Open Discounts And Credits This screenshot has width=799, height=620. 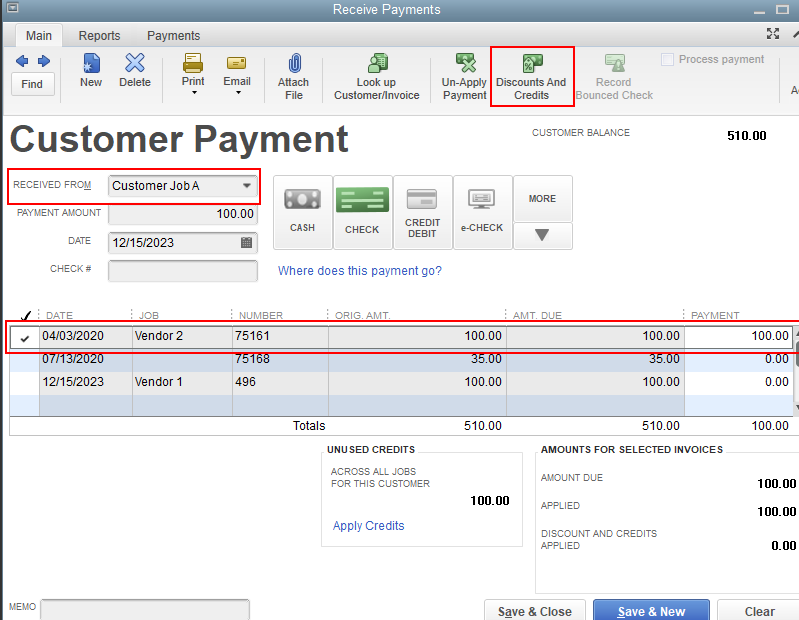click(x=531, y=76)
